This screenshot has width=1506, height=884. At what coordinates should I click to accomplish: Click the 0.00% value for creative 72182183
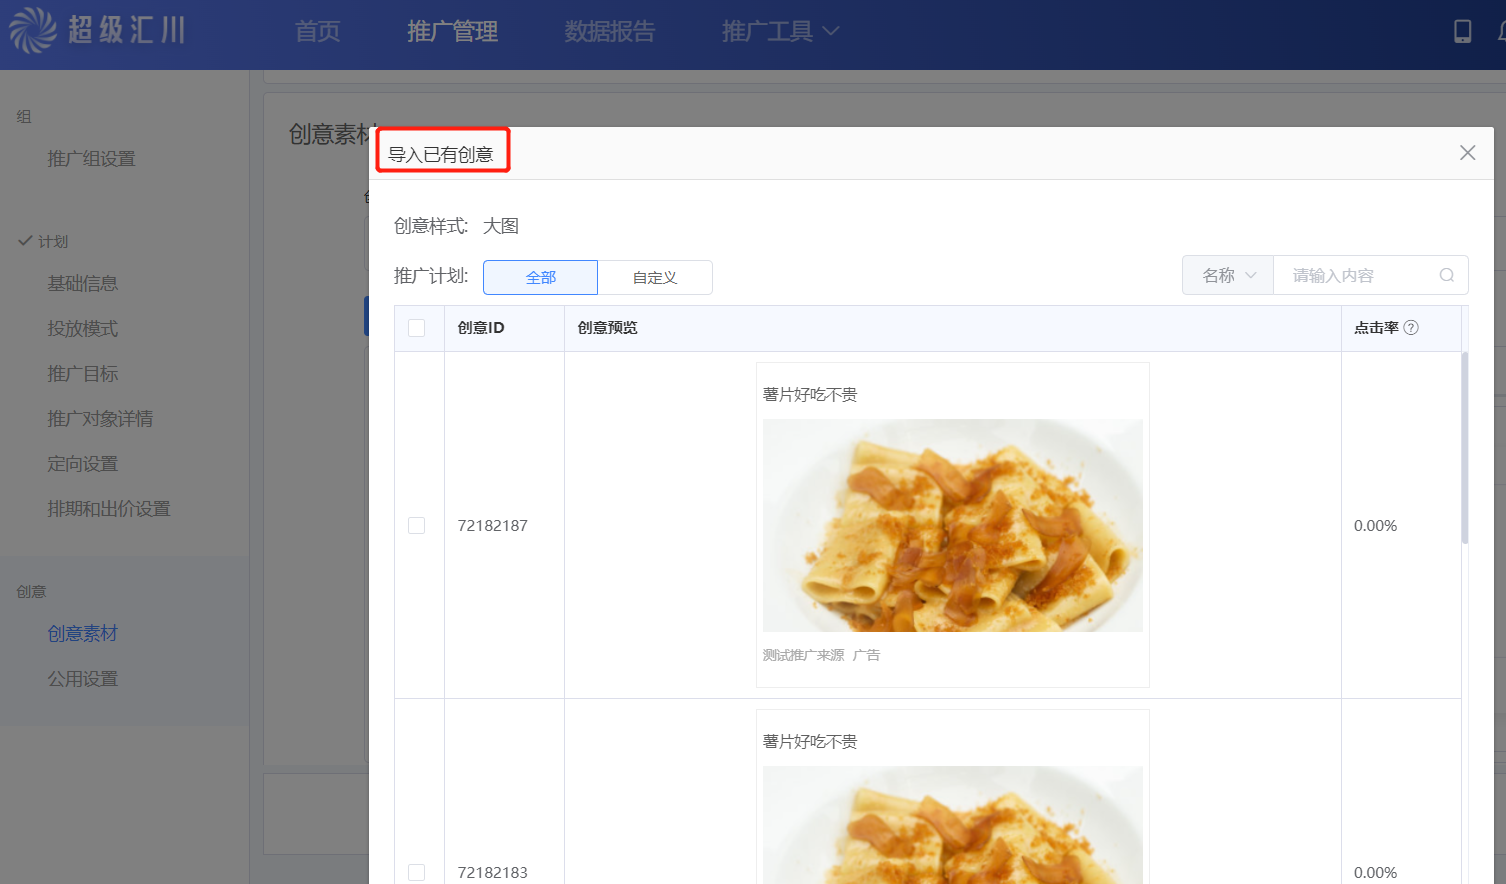click(x=1376, y=872)
